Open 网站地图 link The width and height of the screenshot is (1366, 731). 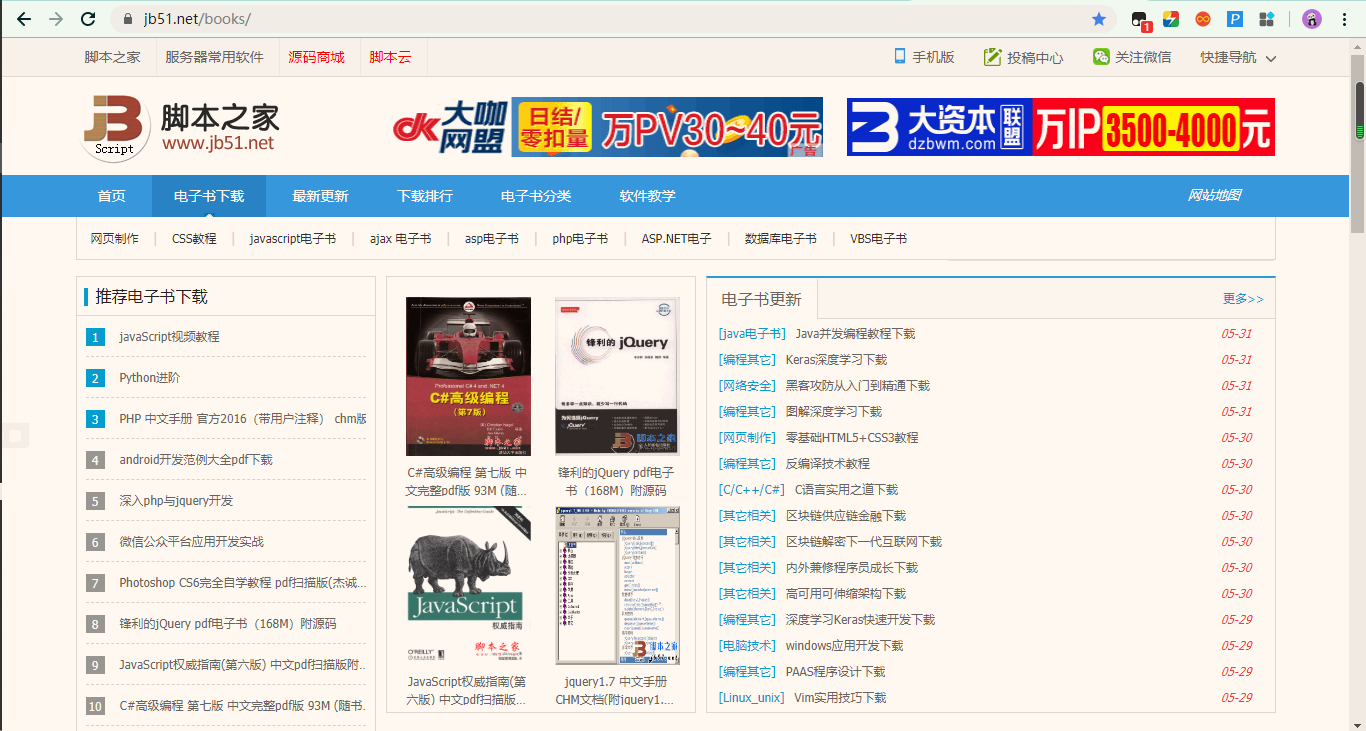point(1214,196)
